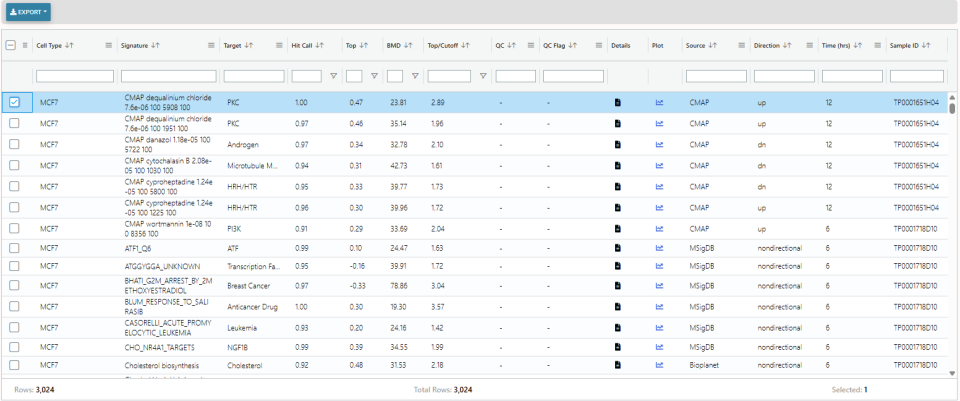Focus the Signature filter field
This screenshot has width=960, height=401.
point(168,76)
